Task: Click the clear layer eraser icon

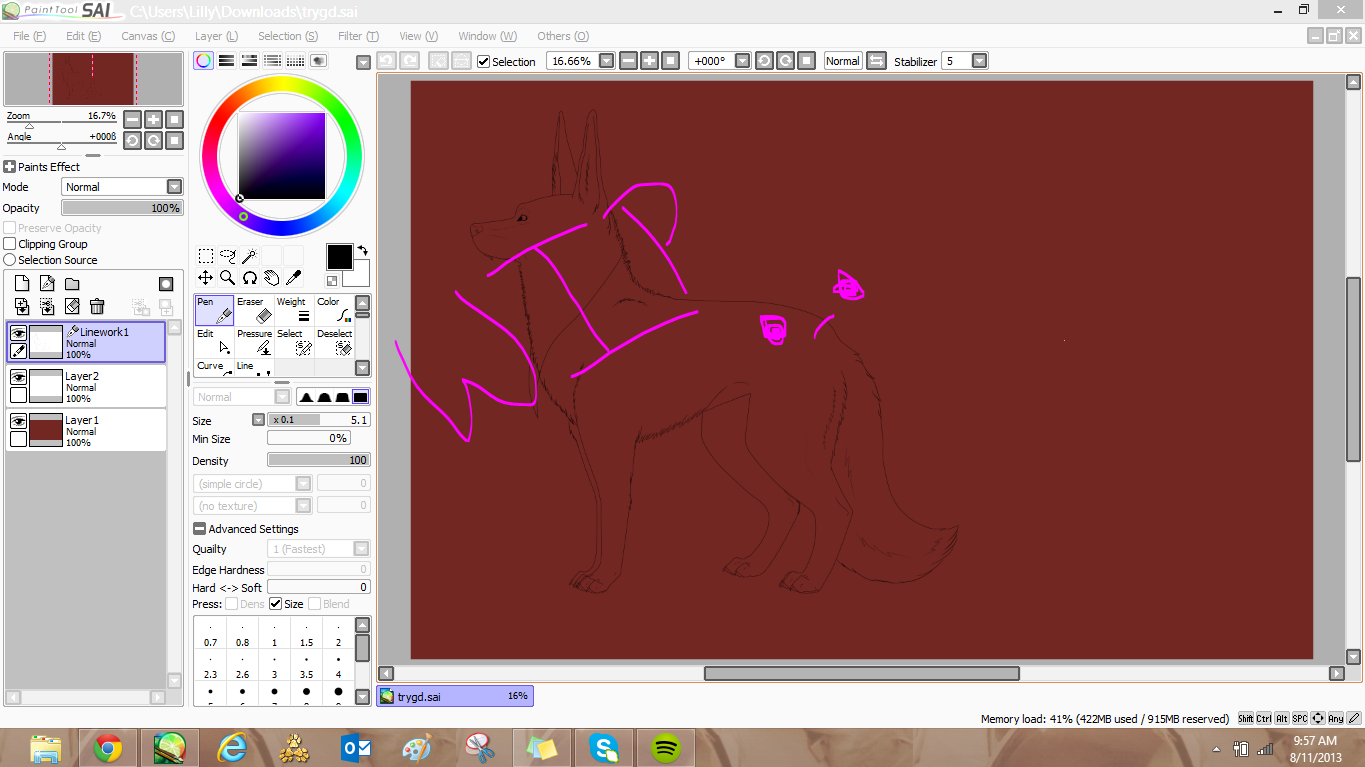Action: click(72, 306)
